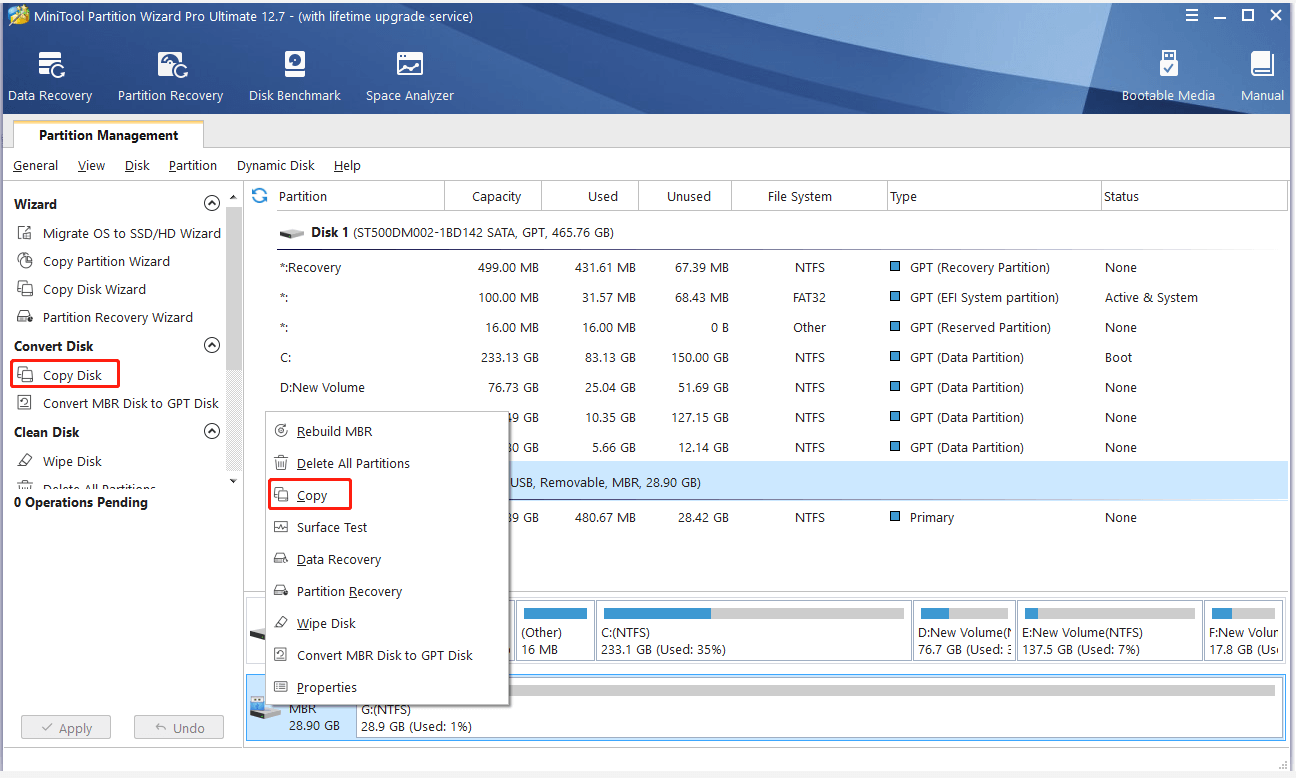Sort by the Partition column header
Screen dimensions: 1296x778
359,196
